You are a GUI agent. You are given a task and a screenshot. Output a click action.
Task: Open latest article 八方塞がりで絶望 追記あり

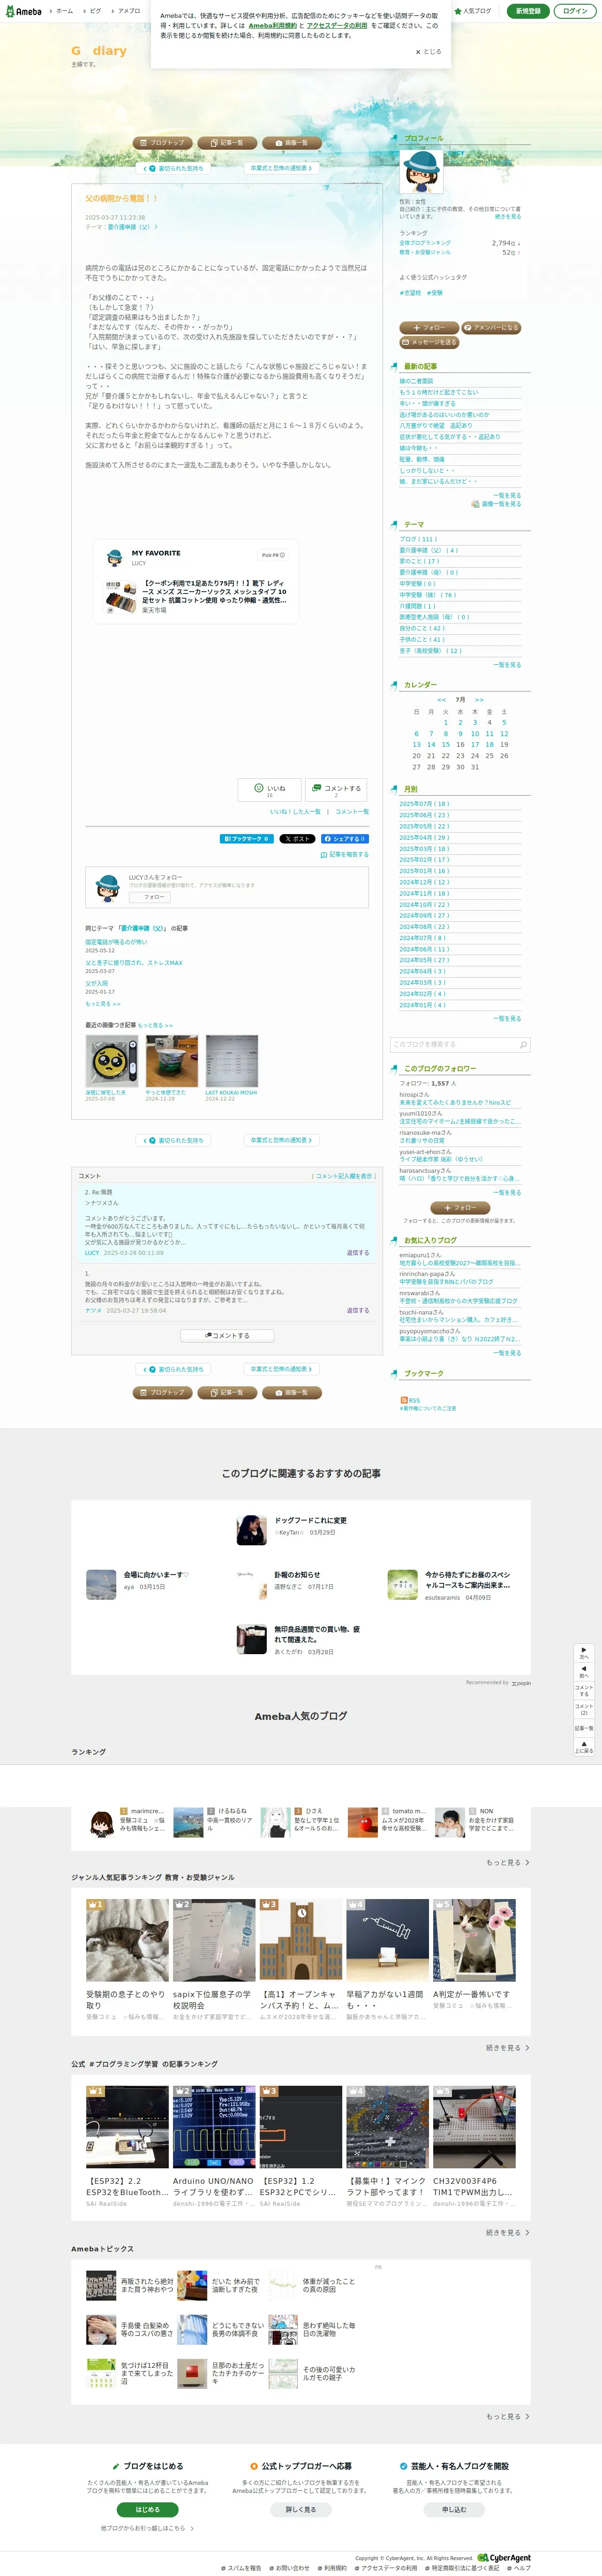coord(436,426)
